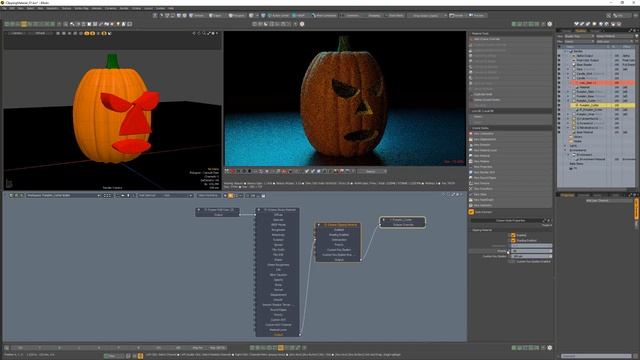Open the Custom Key dropdown field
640x360 pixels.
pos(531,256)
